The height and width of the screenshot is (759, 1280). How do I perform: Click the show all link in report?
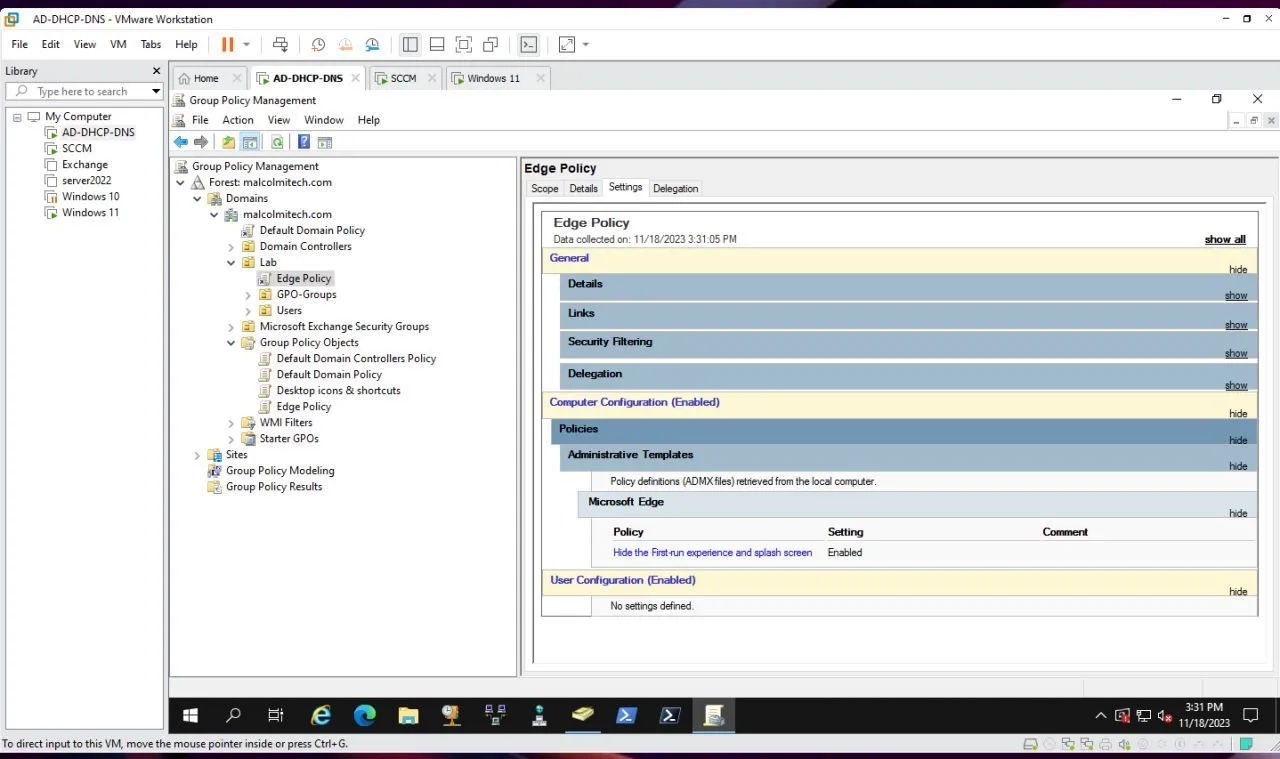(1225, 240)
